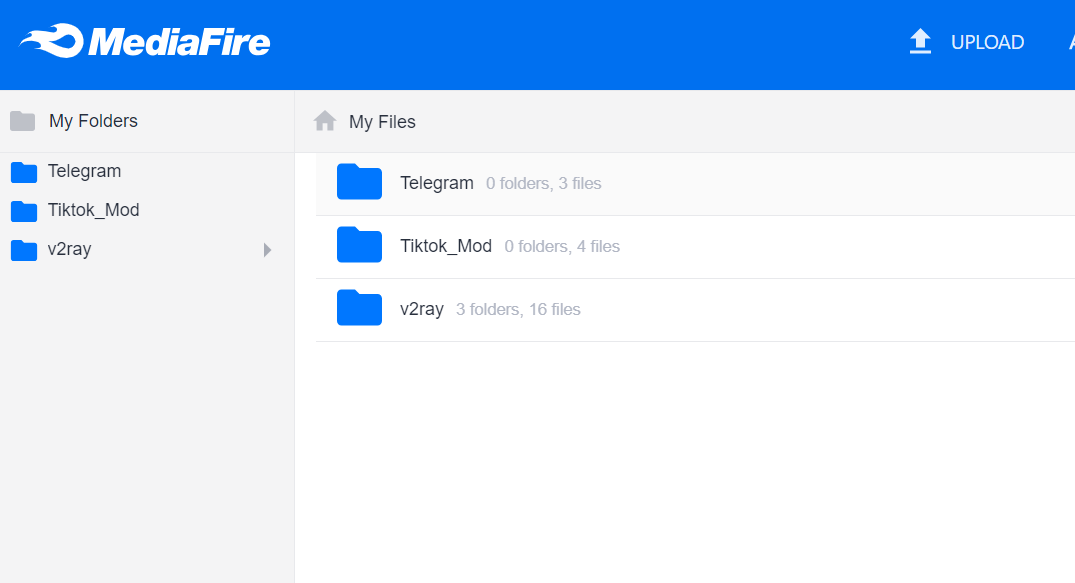Open v2ray folder name in main list
The image size is (1075, 583).
[x=421, y=309]
